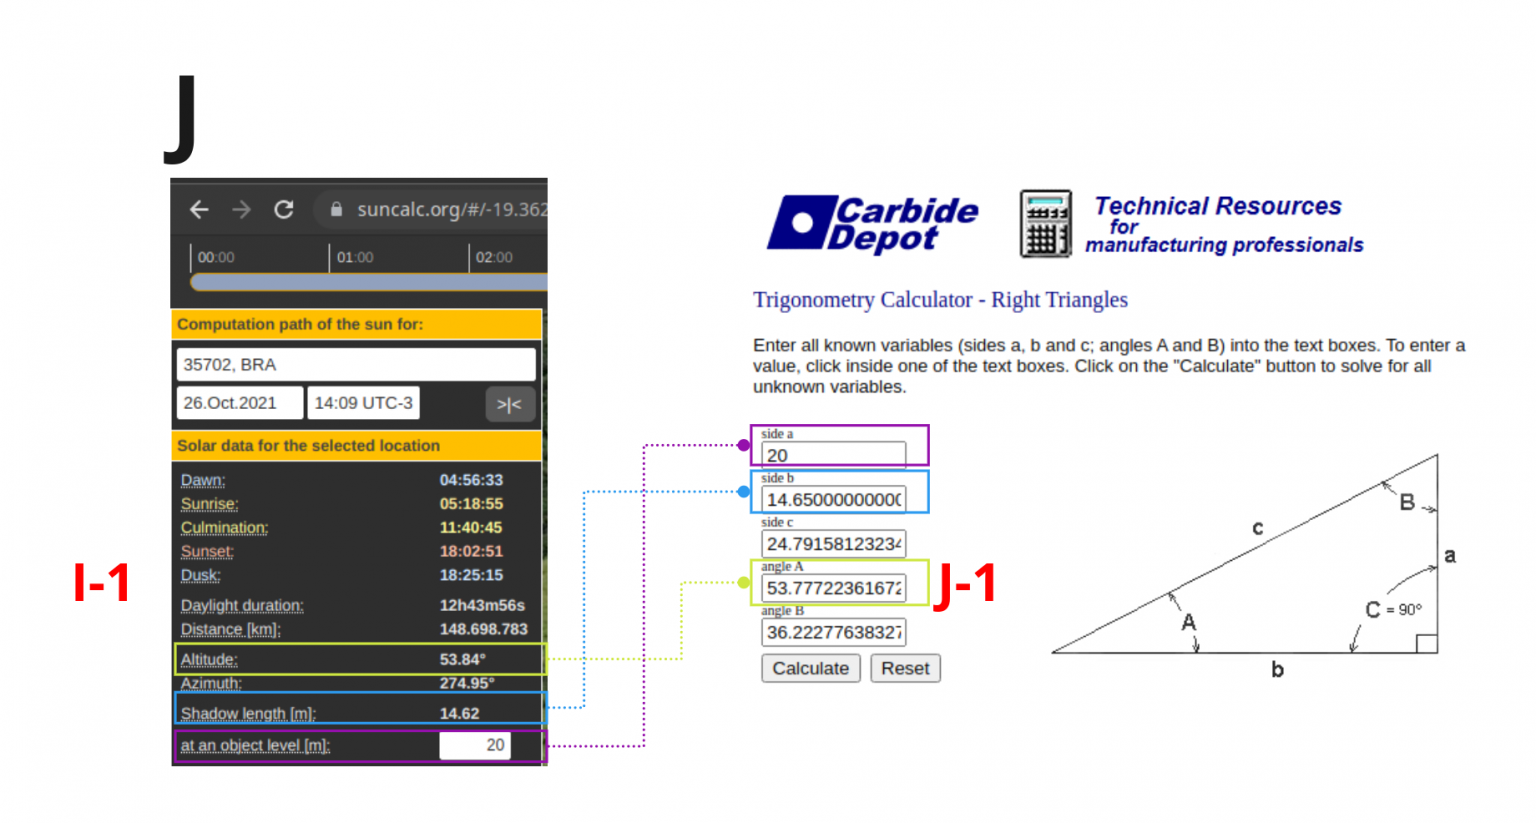Click the side a input field
The width and height of the screenshot is (1536, 823).
833,455
